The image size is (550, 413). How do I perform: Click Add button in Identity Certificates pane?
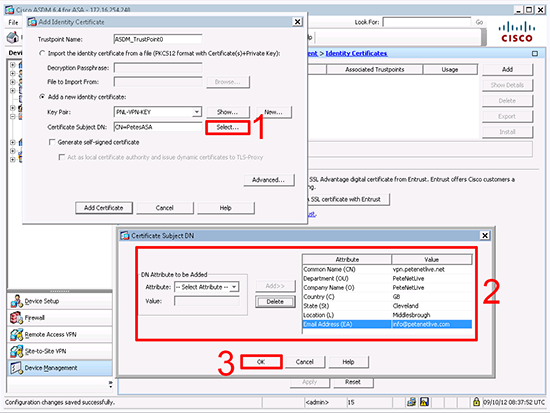507,69
